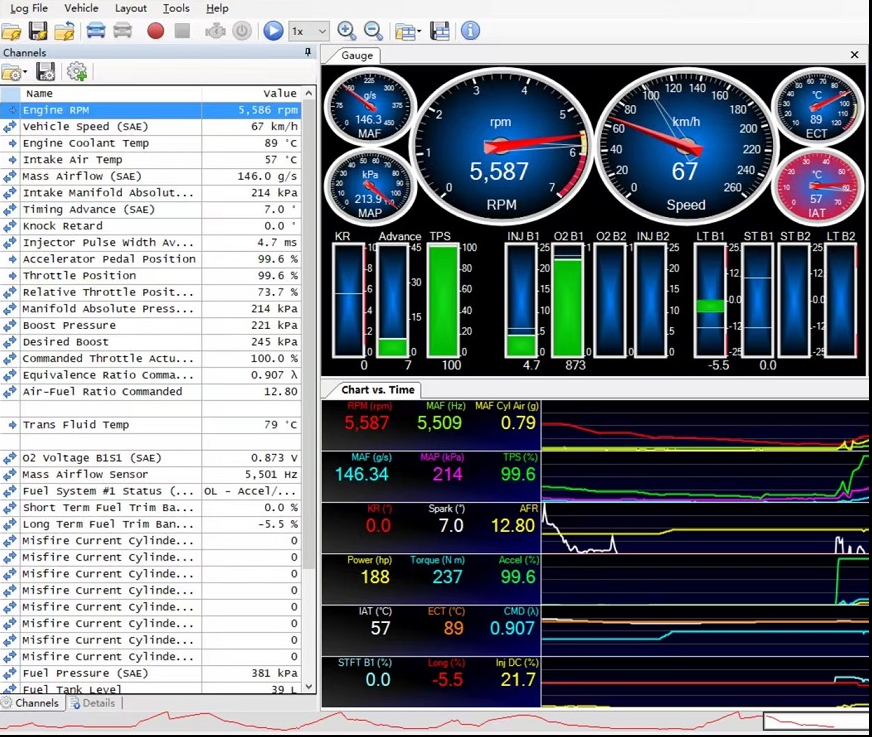The height and width of the screenshot is (737, 872).
Task: Open the Help menu
Action: 217,8
